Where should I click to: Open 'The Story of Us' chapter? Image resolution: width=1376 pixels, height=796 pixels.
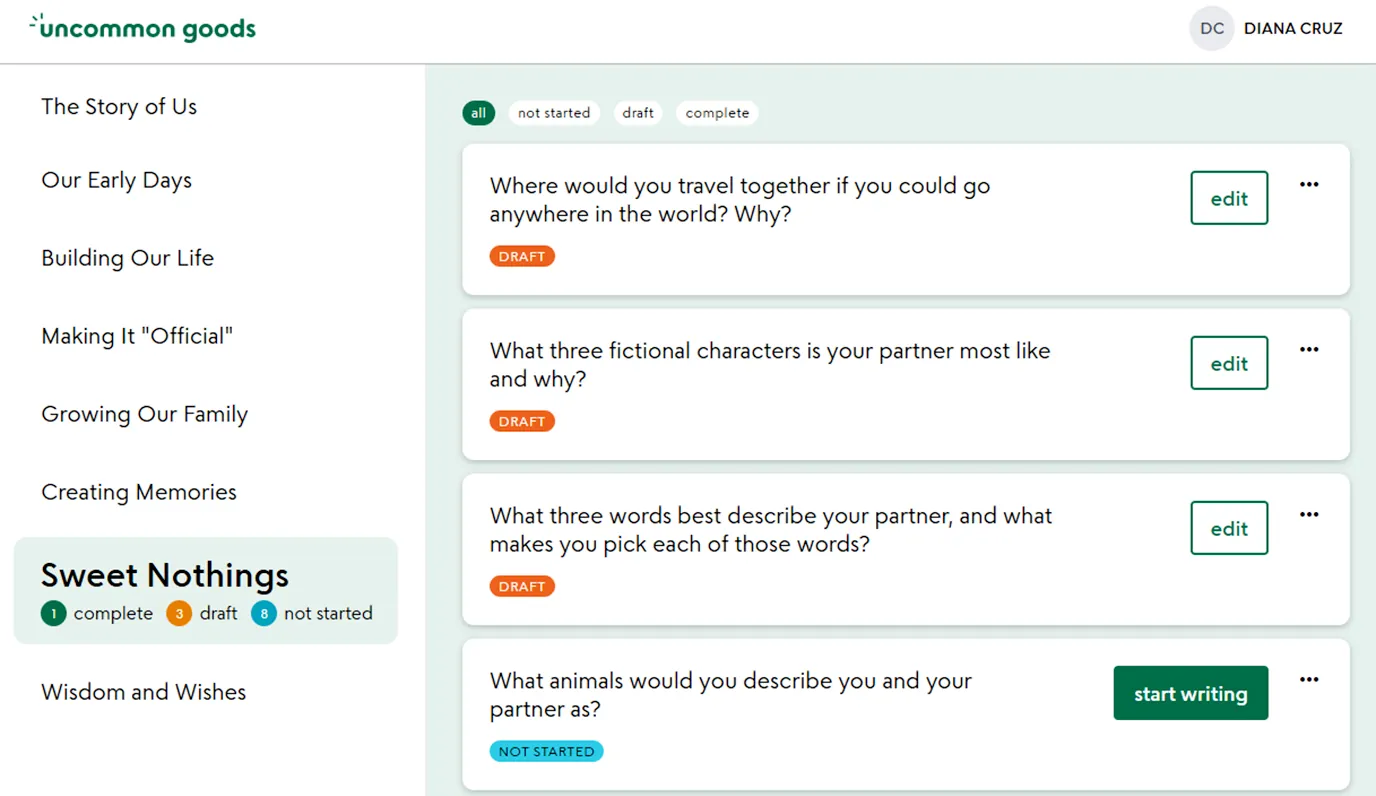click(x=118, y=107)
